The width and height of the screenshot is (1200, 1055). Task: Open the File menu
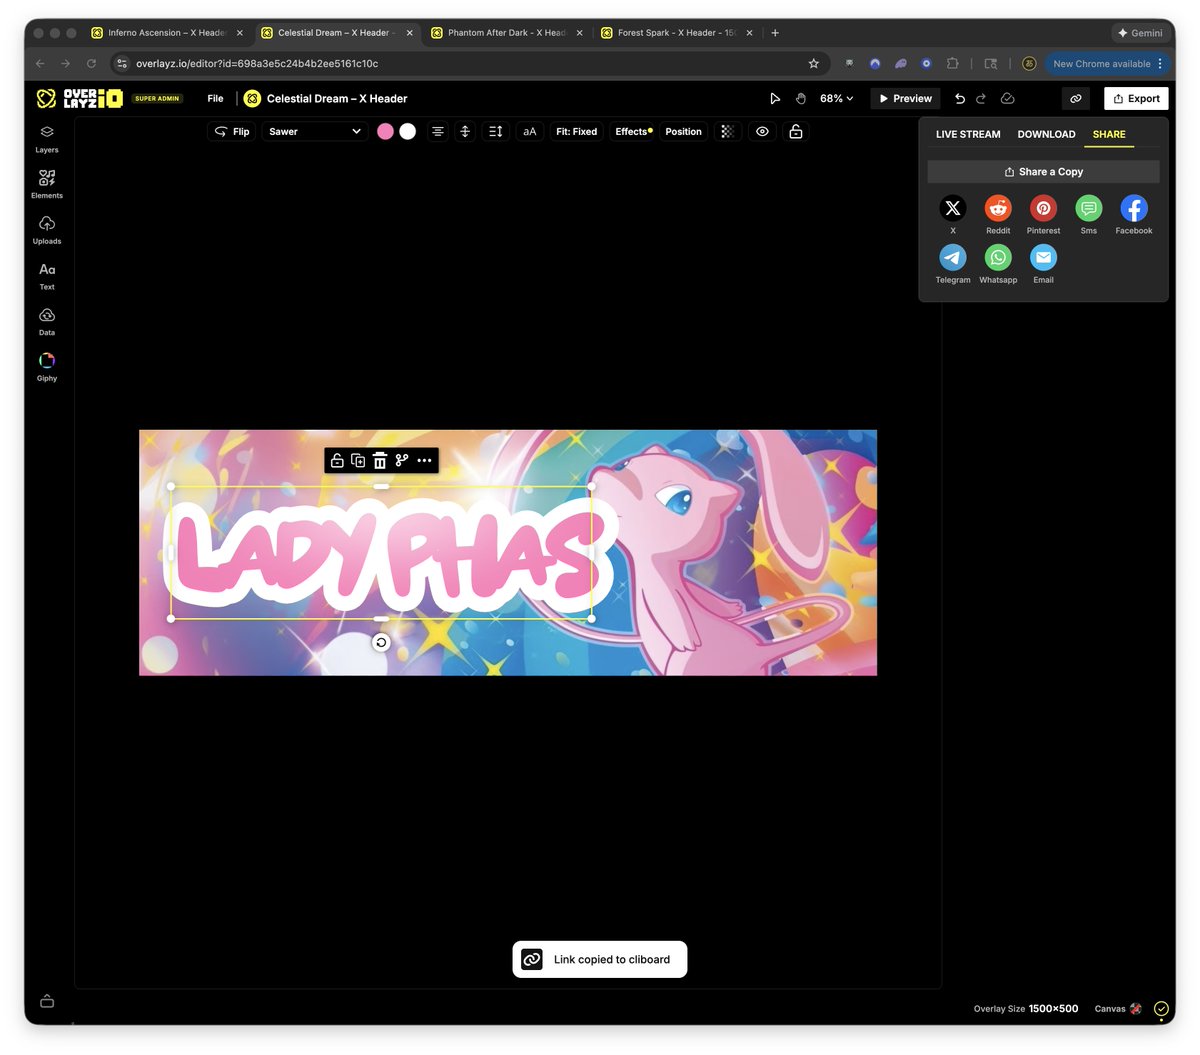[215, 99]
